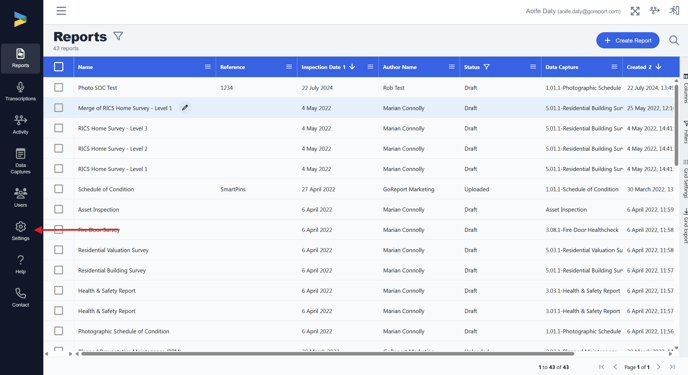Check the Photo SOC Test row checkbox
This screenshot has width=688, height=375.
(58, 87)
